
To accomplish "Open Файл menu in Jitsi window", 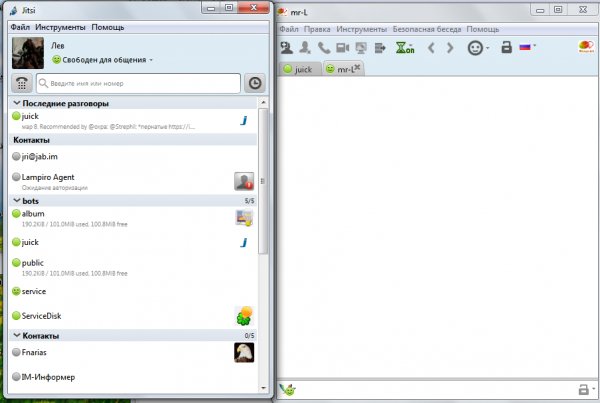I will pos(20,27).
